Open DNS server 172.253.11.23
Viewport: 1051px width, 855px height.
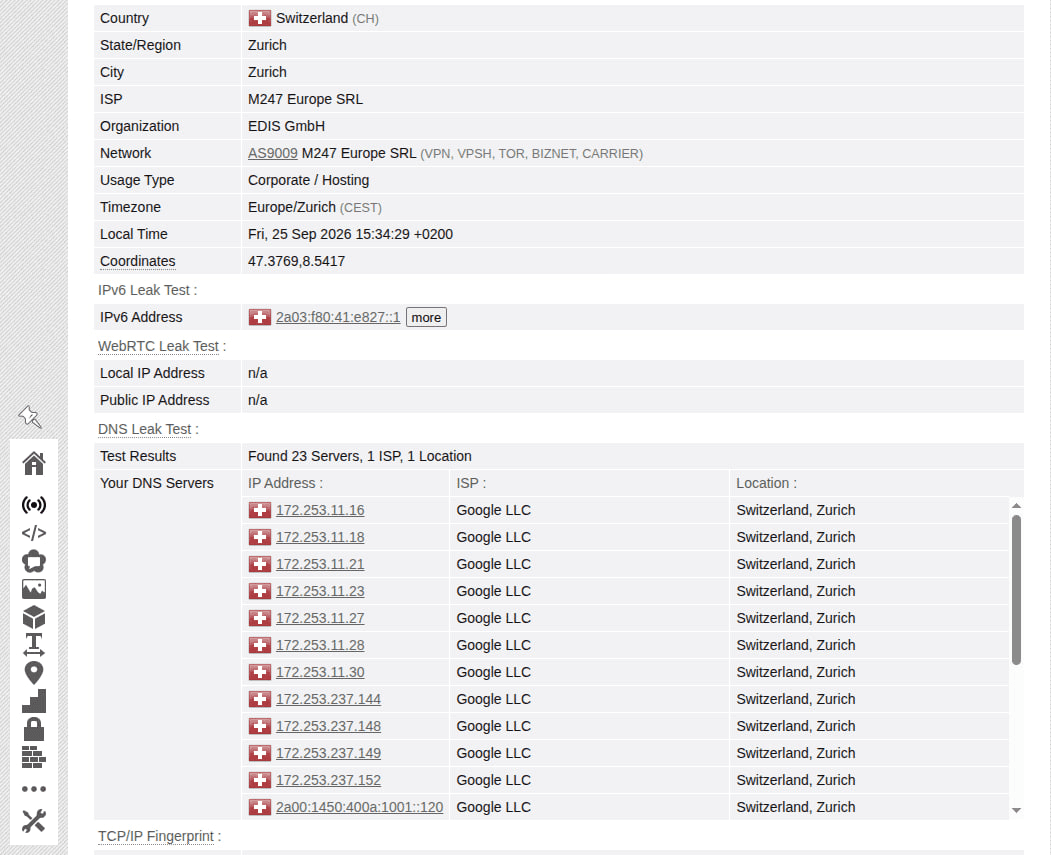pyautogui.click(x=320, y=591)
